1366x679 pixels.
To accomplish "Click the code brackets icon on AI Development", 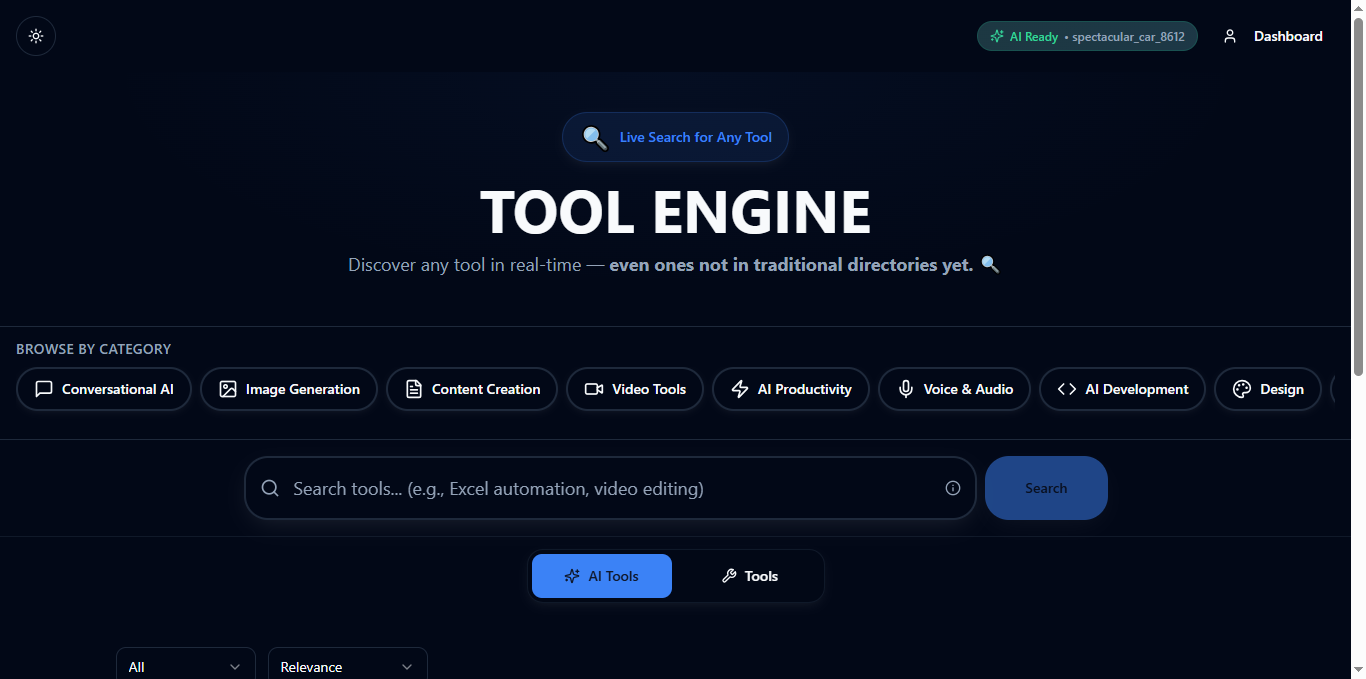I will click(x=1066, y=389).
